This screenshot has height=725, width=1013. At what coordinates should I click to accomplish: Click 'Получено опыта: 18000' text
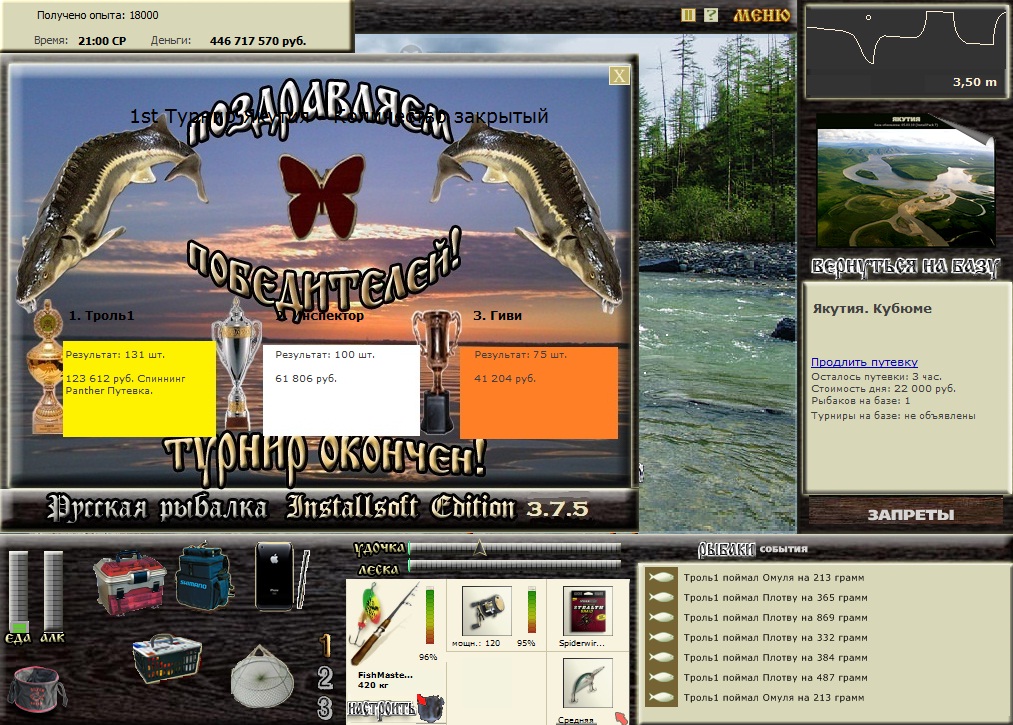click(98, 15)
